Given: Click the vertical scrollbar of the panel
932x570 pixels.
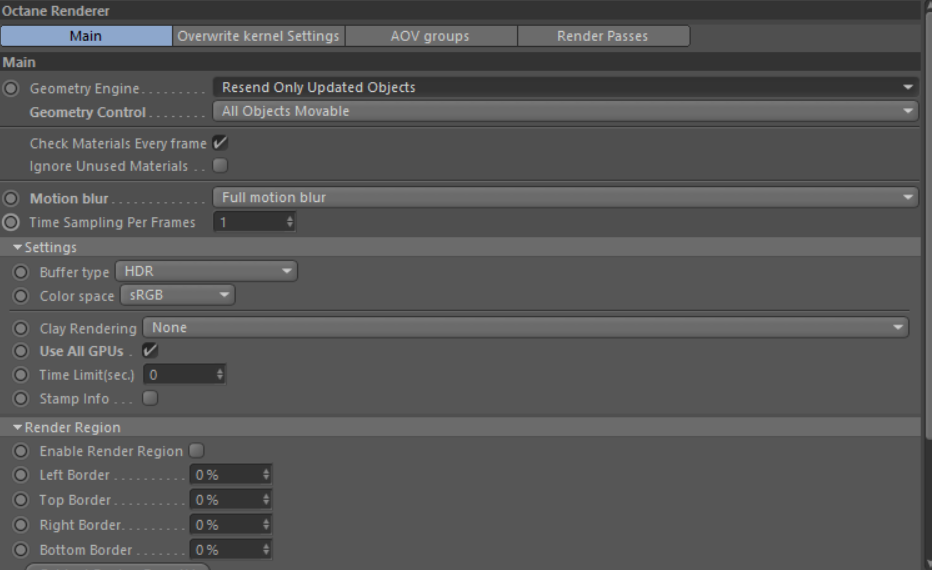Looking at the screenshot, I should (928, 226).
